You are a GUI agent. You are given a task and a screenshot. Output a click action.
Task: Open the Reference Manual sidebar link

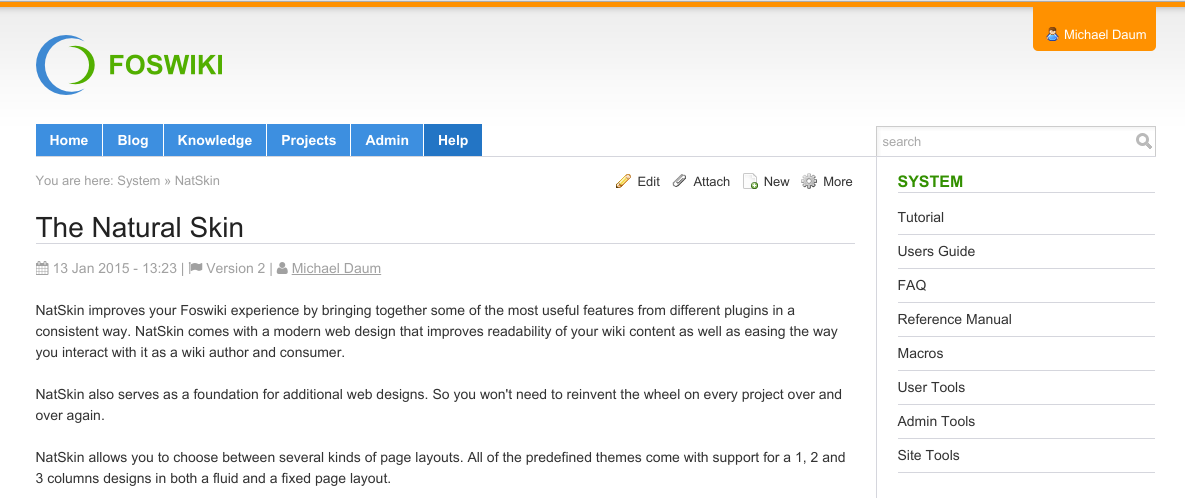(955, 319)
